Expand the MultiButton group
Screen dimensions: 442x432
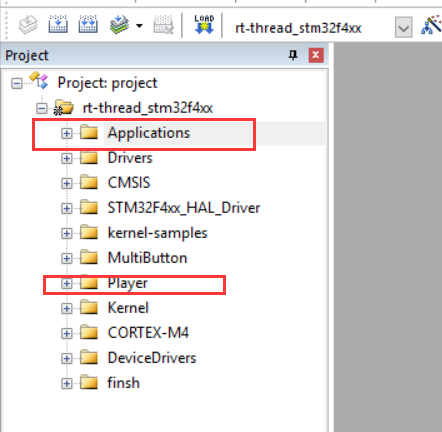click(67, 258)
